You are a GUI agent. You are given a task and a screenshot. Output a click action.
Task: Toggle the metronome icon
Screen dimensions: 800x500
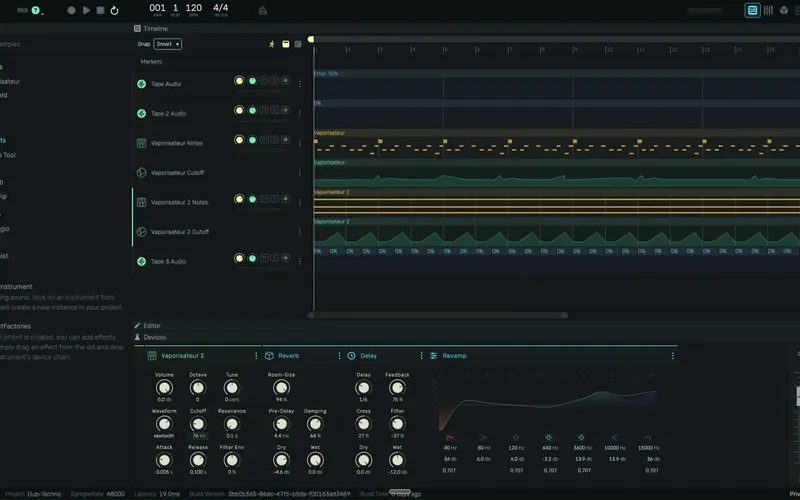tap(263, 10)
